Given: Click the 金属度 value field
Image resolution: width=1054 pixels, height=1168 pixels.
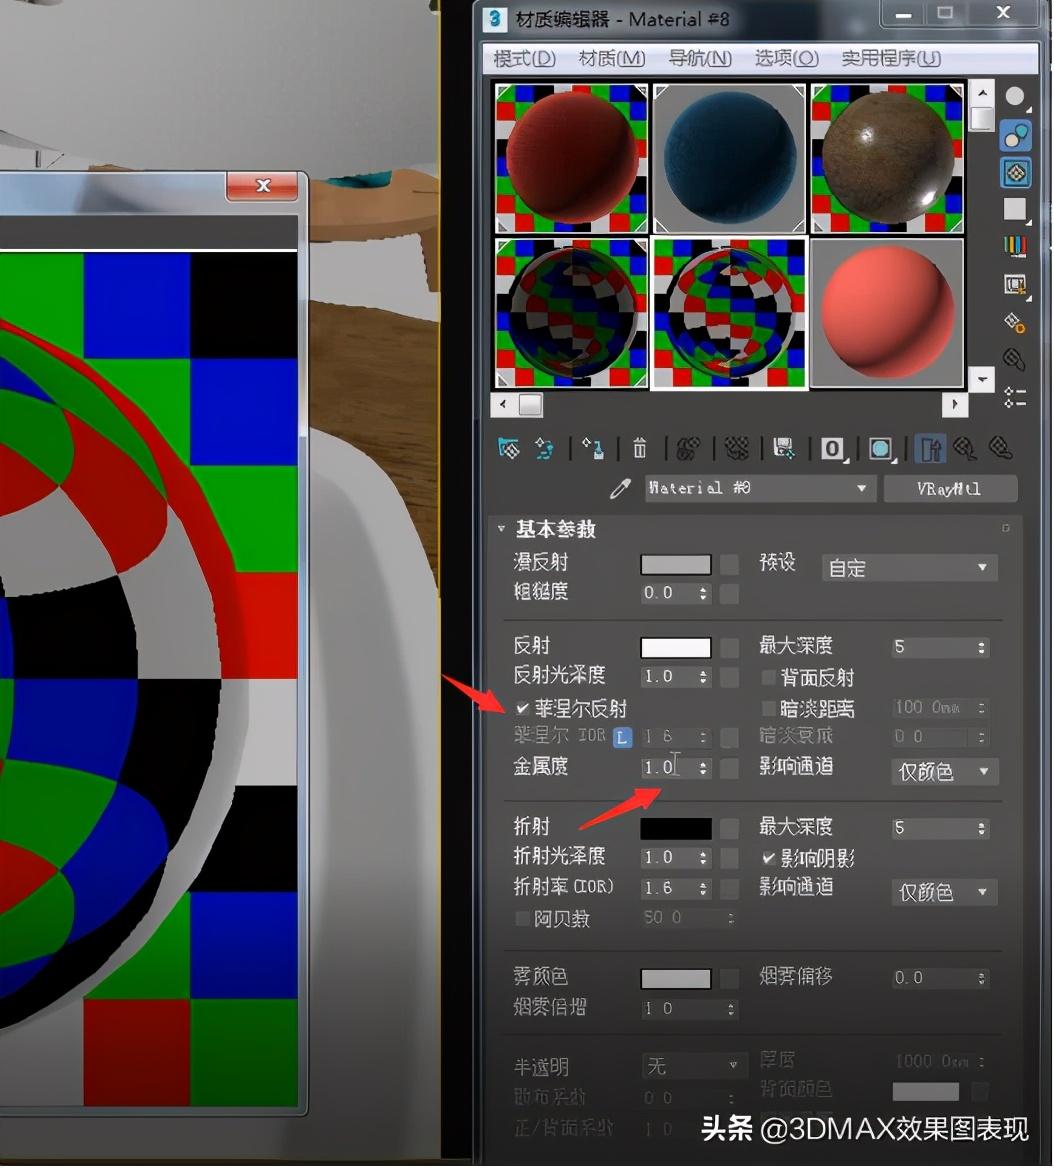Looking at the screenshot, I should tap(669, 767).
